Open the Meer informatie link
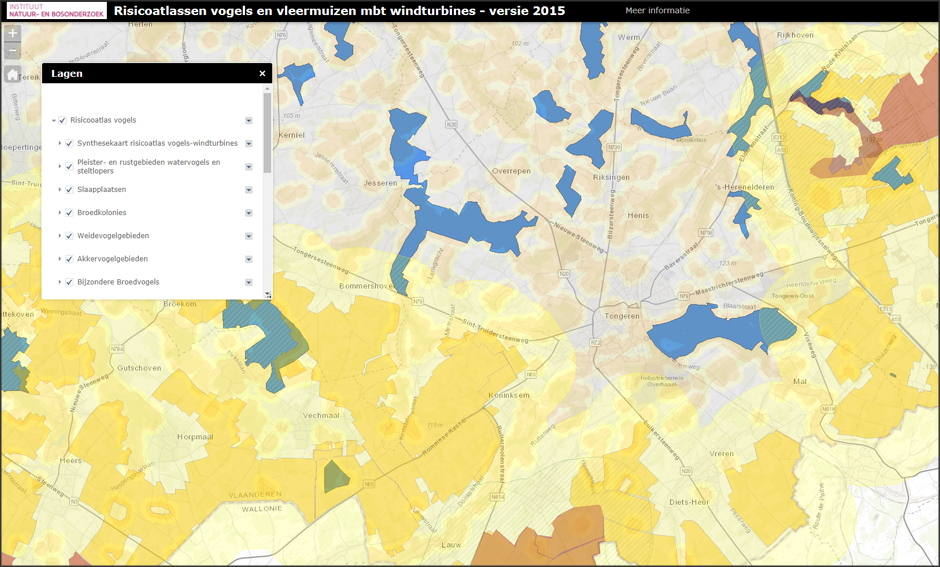 pos(658,10)
